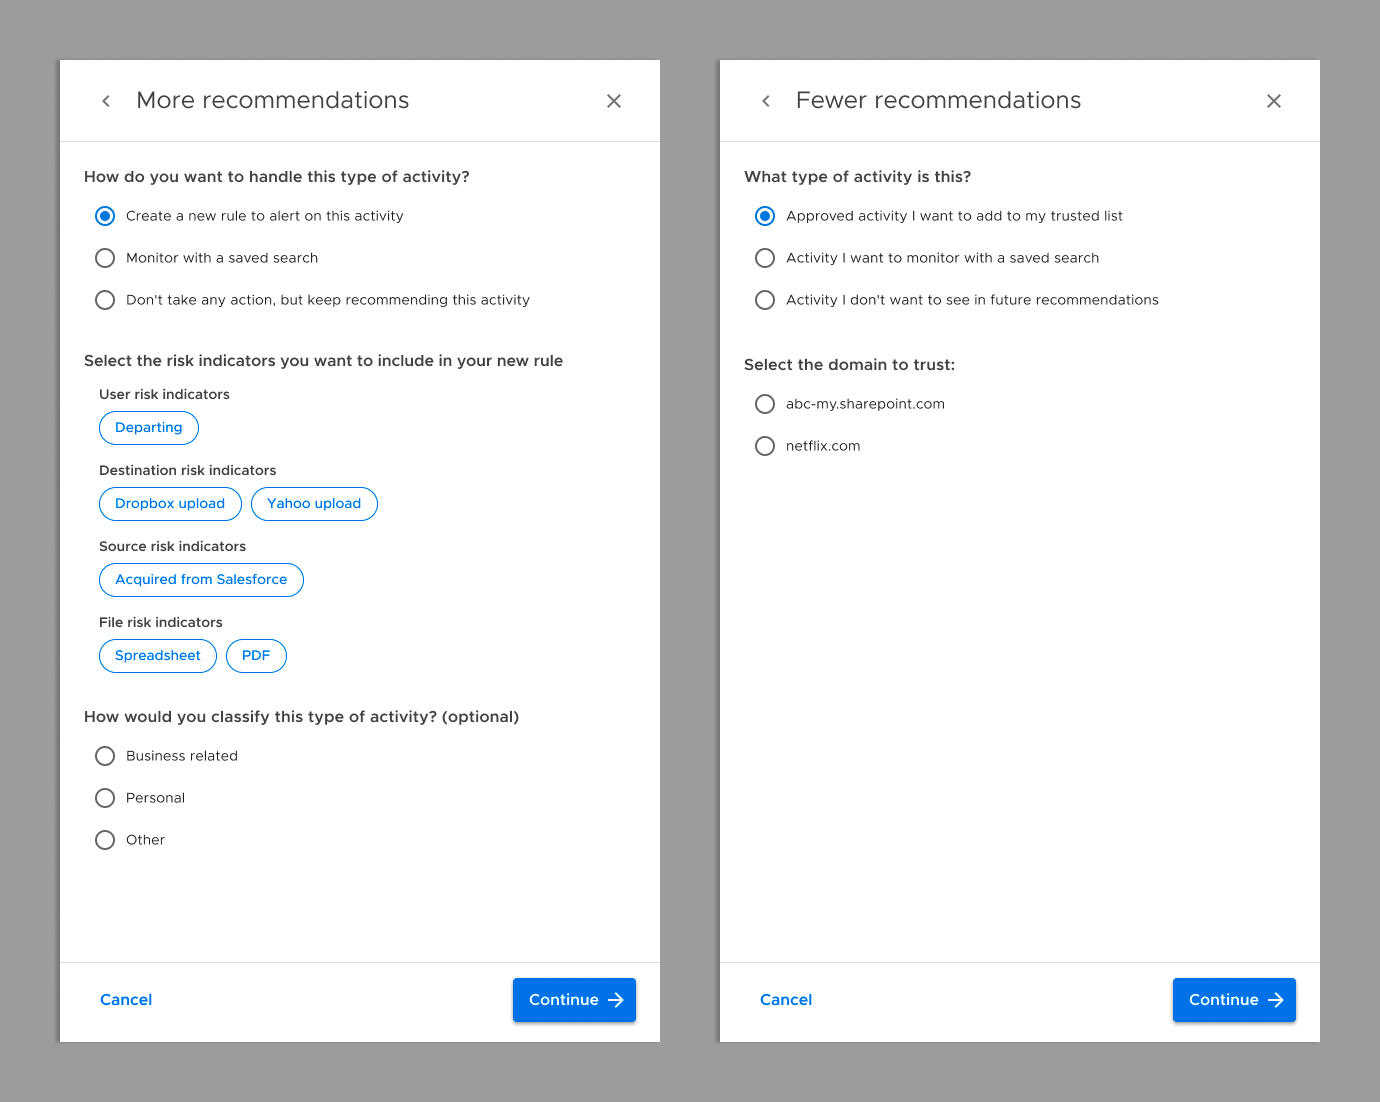This screenshot has width=1380, height=1102.
Task: Select abc-my.sharepoint.com domain to trust
Action: pyautogui.click(x=765, y=404)
